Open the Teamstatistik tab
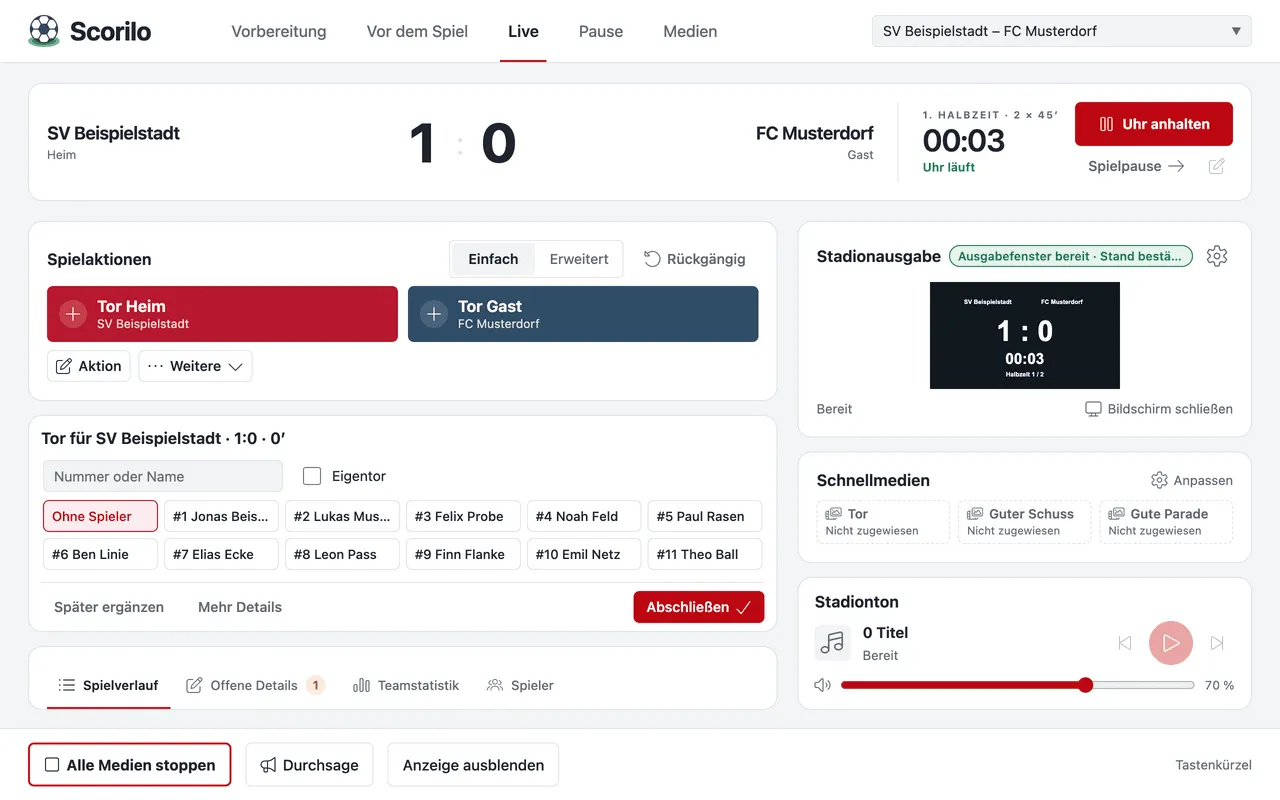This screenshot has width=1280, height=800. [x=406, y=685]
